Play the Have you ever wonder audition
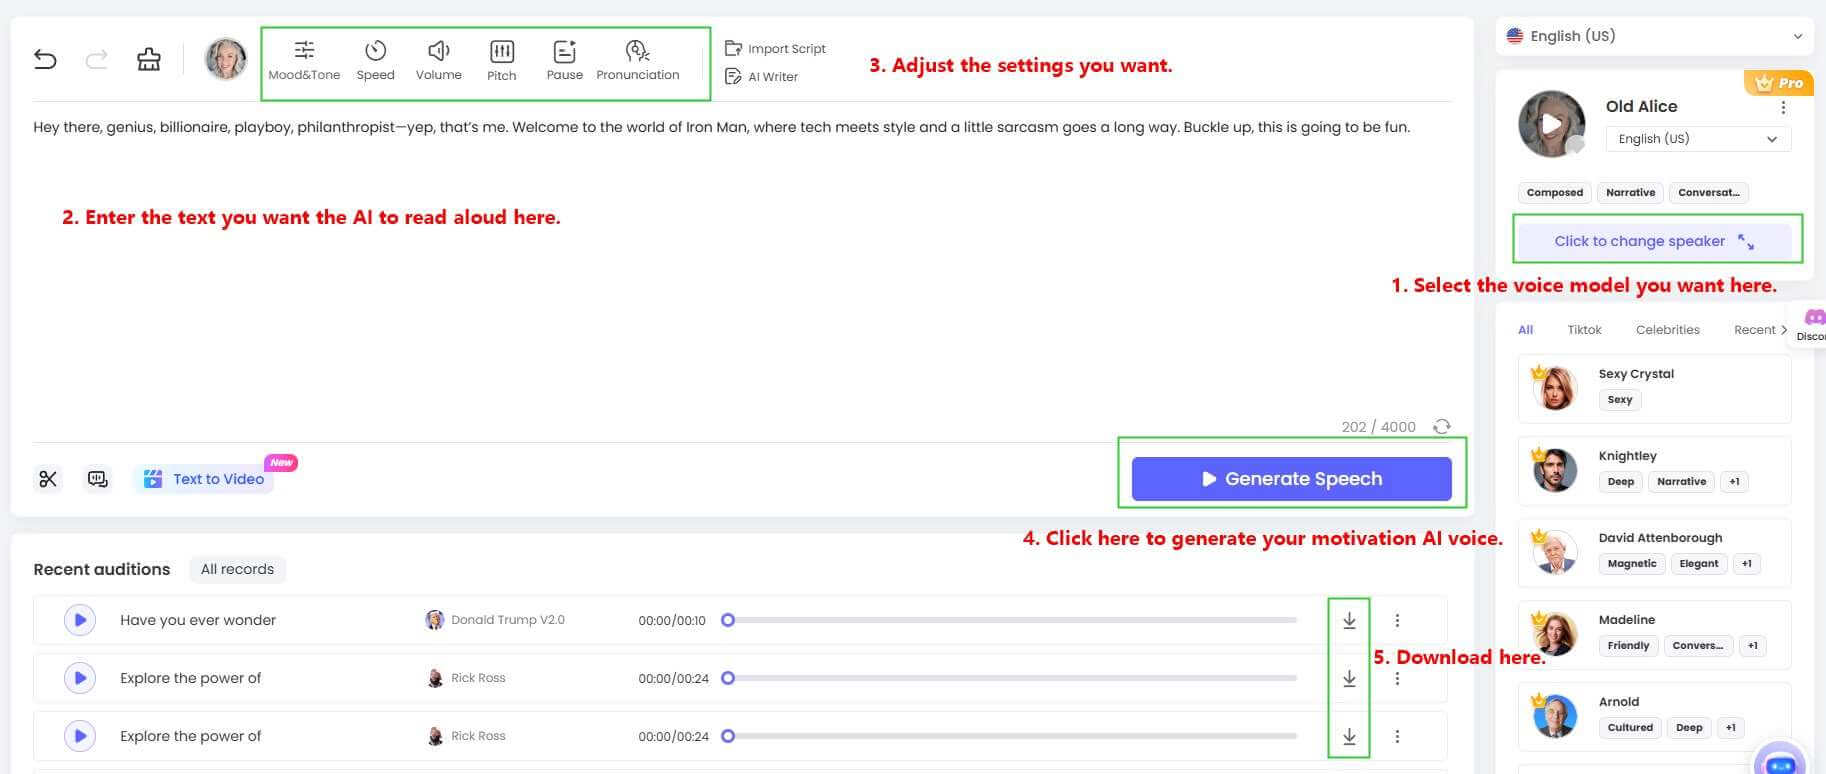The image size is (1826, 774). [80, 620]
